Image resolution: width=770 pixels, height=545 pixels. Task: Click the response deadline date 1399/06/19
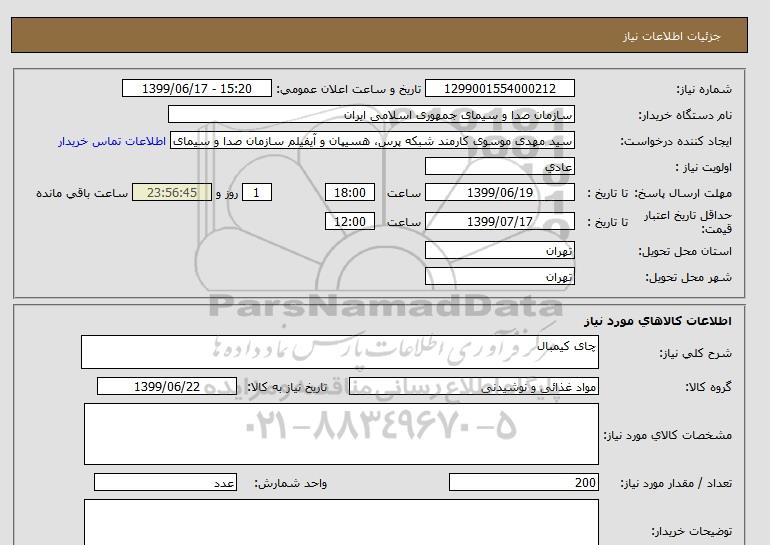click(499, 192)
